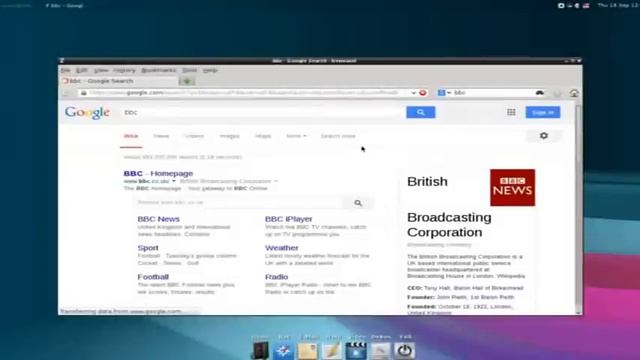640x360 pixels.
Task: Select the Web results tab
Action: point(131,136)
